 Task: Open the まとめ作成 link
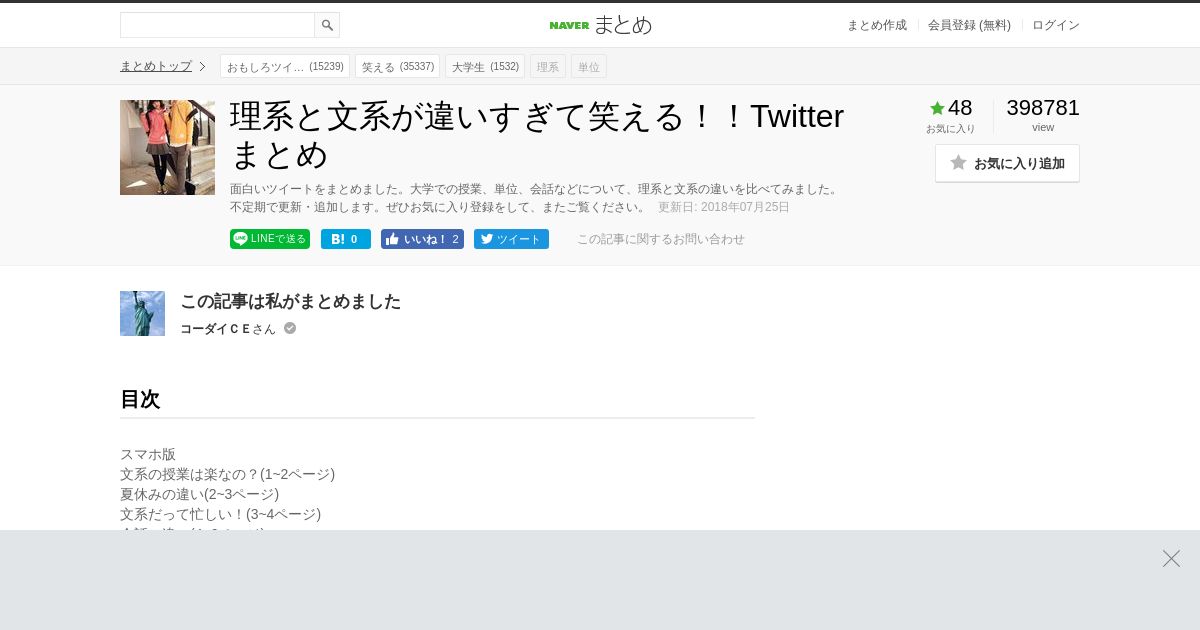(877, 25)
